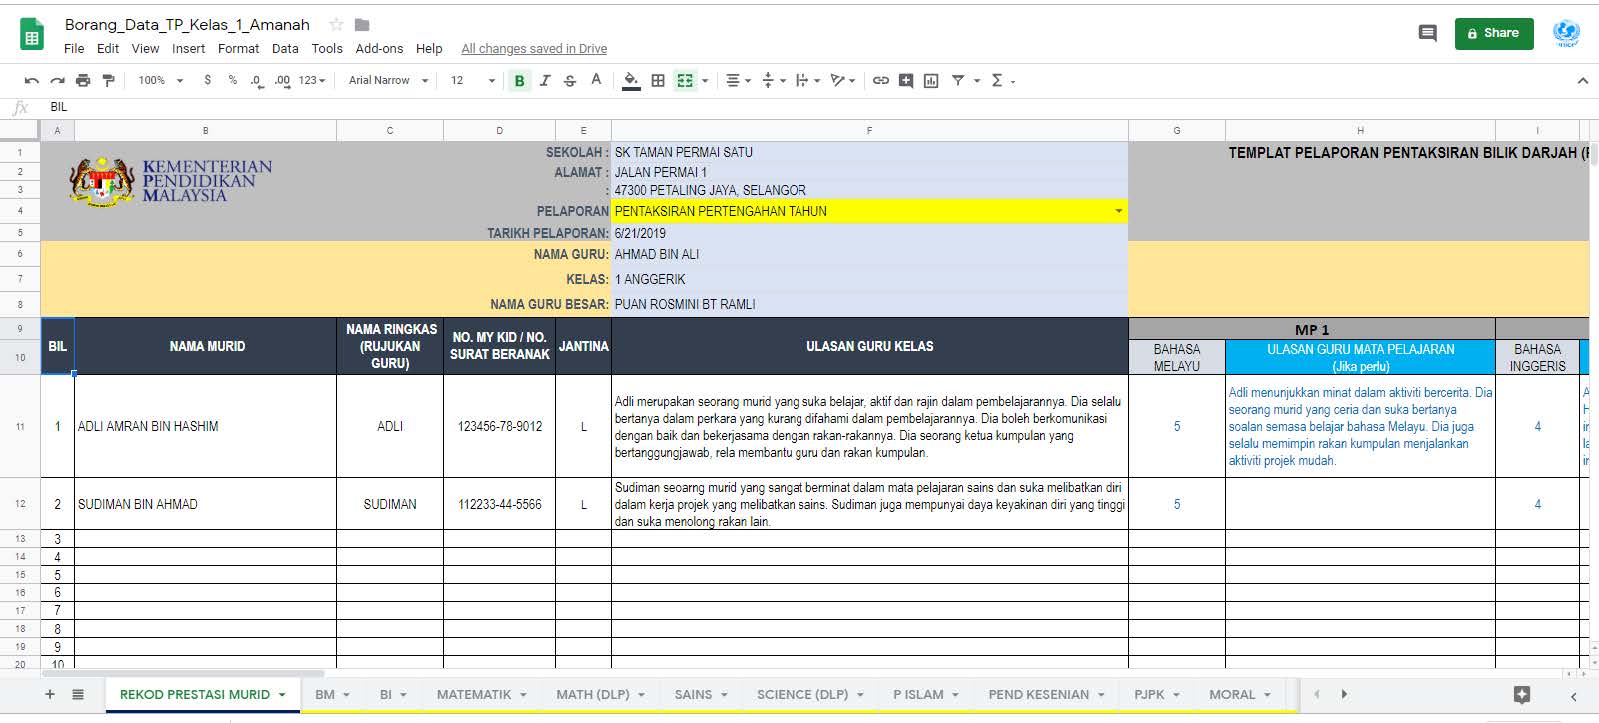Click the green Share button

[x=1494, y=33]
